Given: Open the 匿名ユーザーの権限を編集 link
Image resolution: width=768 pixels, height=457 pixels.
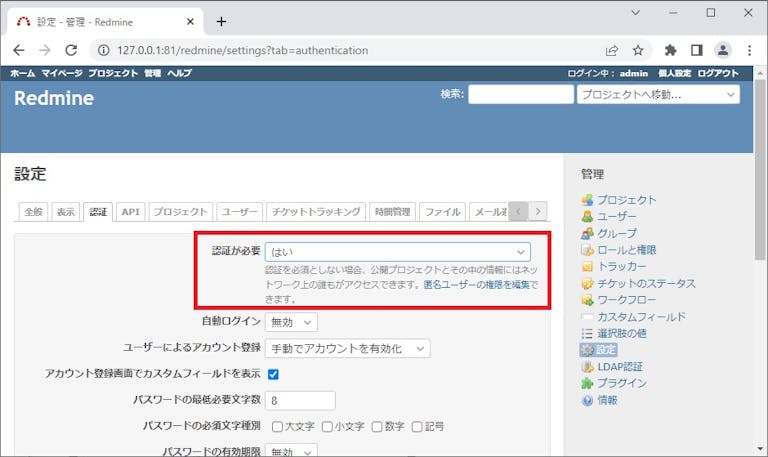Looking at the screenshot, I should click(477, 285).
